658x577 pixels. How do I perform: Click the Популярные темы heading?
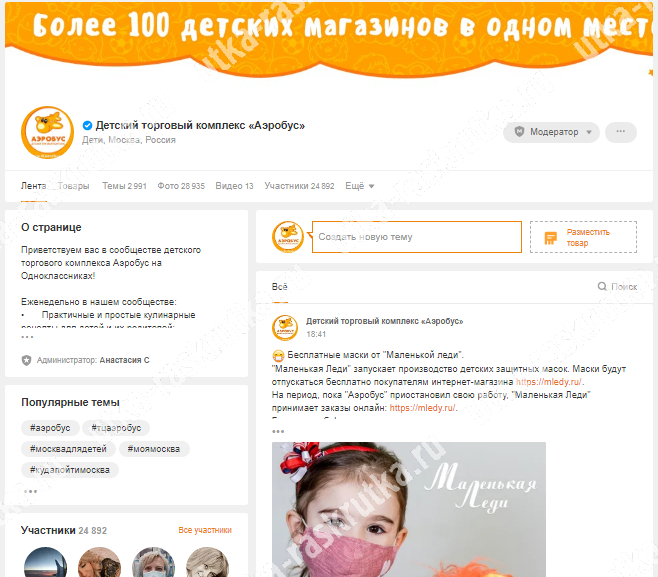[70, 402]
